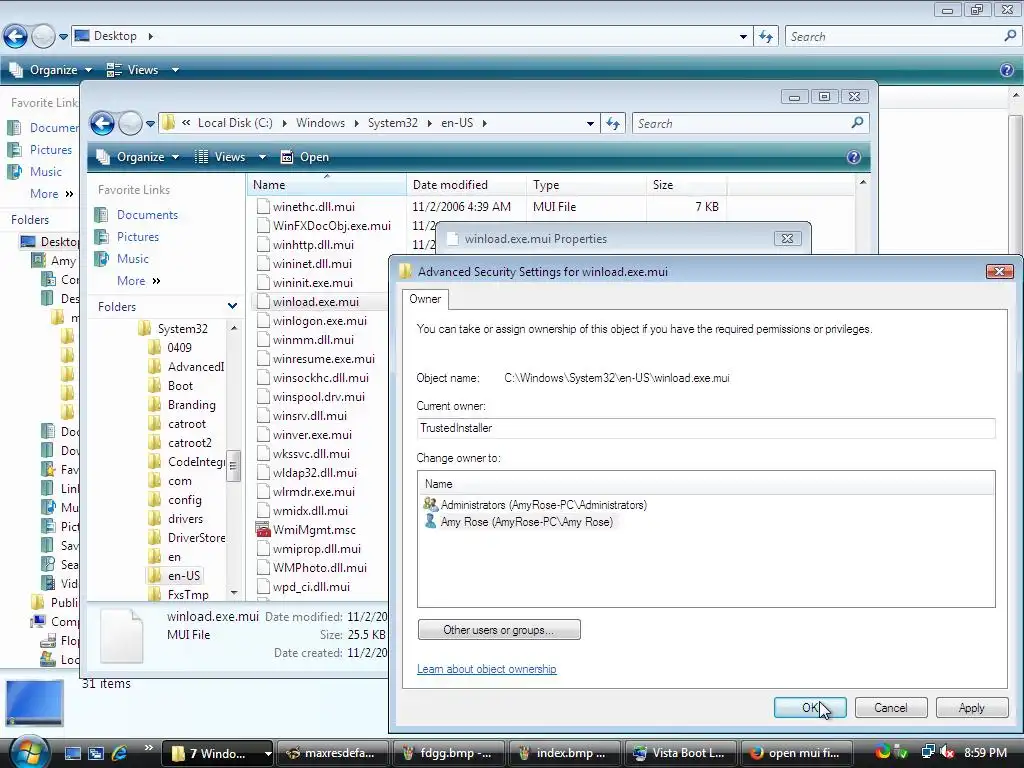The image size is (1024, 768).
Task: Click Local Disk (C:) breadcrumb
Action: (235, 123)
